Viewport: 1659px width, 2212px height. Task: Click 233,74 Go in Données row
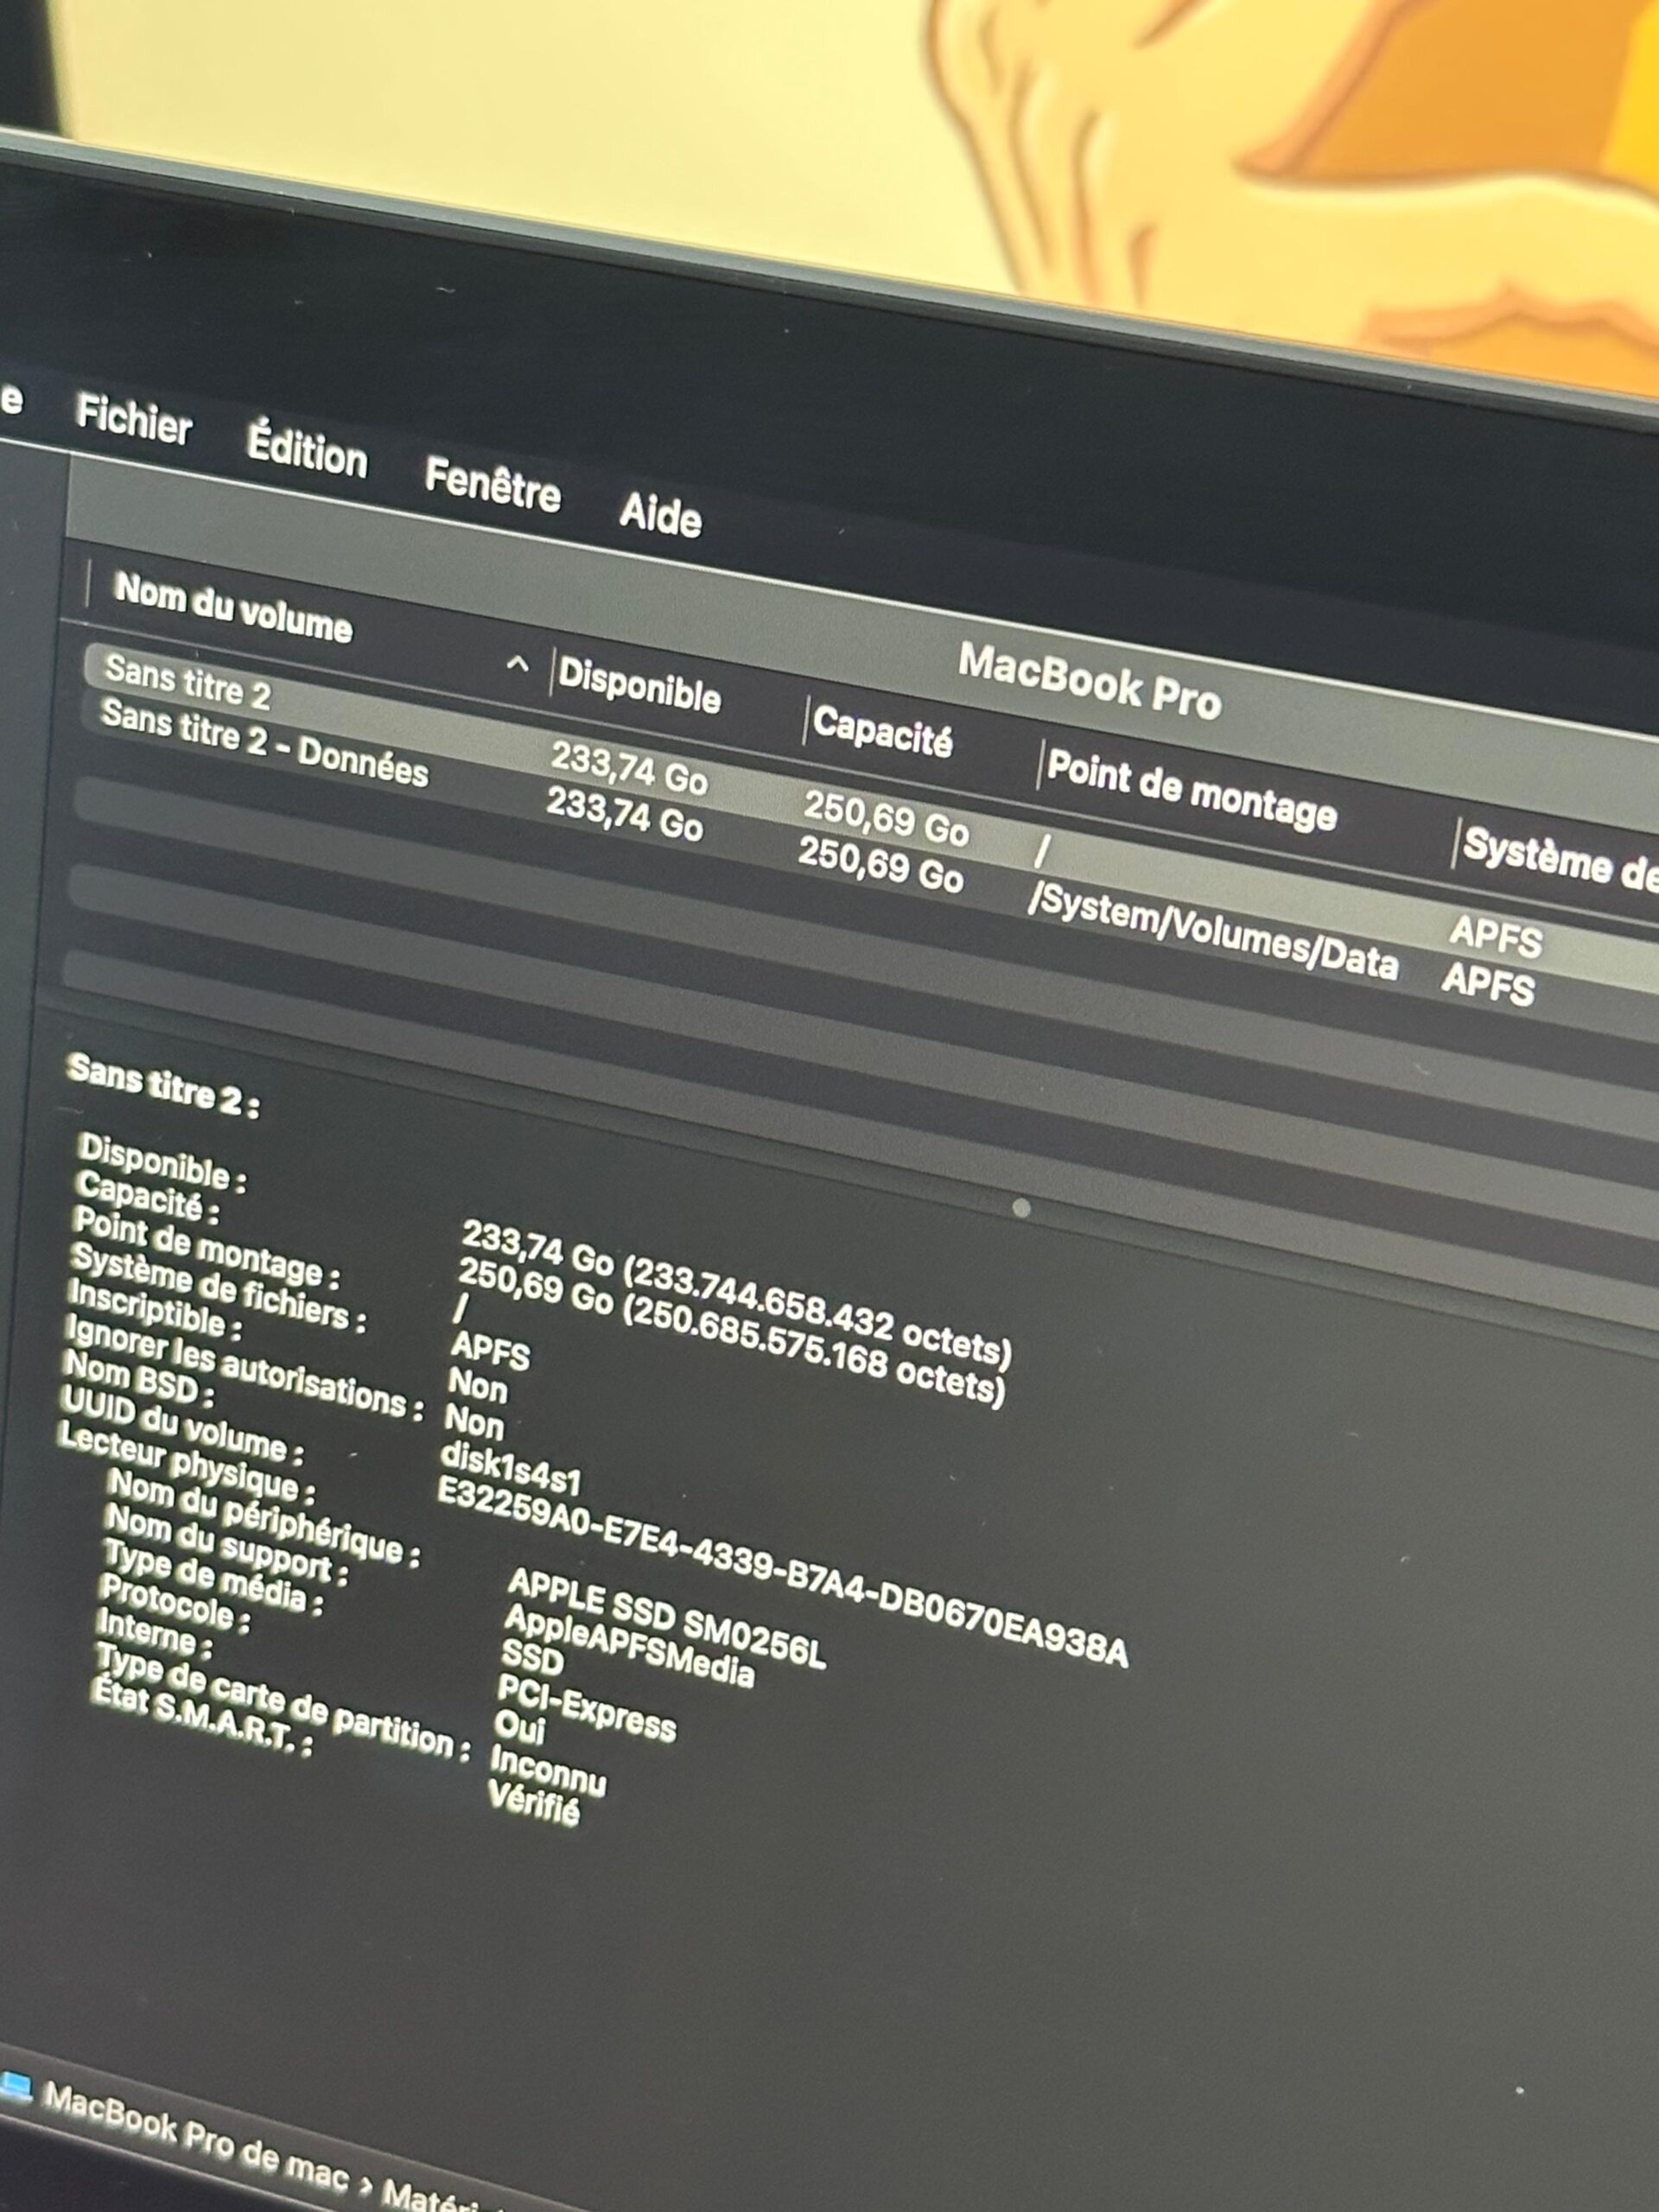click(x=624, y=814)
